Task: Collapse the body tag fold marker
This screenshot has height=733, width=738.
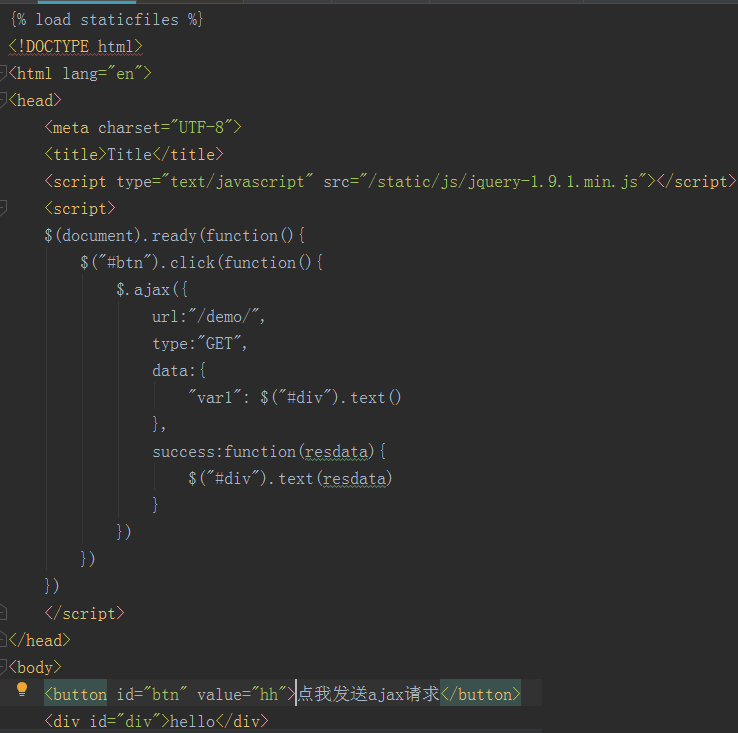Action: tap(2, 667)
